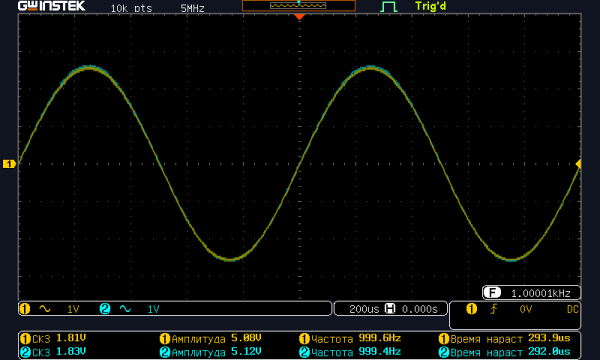Click channel 1 ground level marker

pyautogui.click(x=9, y=164)
